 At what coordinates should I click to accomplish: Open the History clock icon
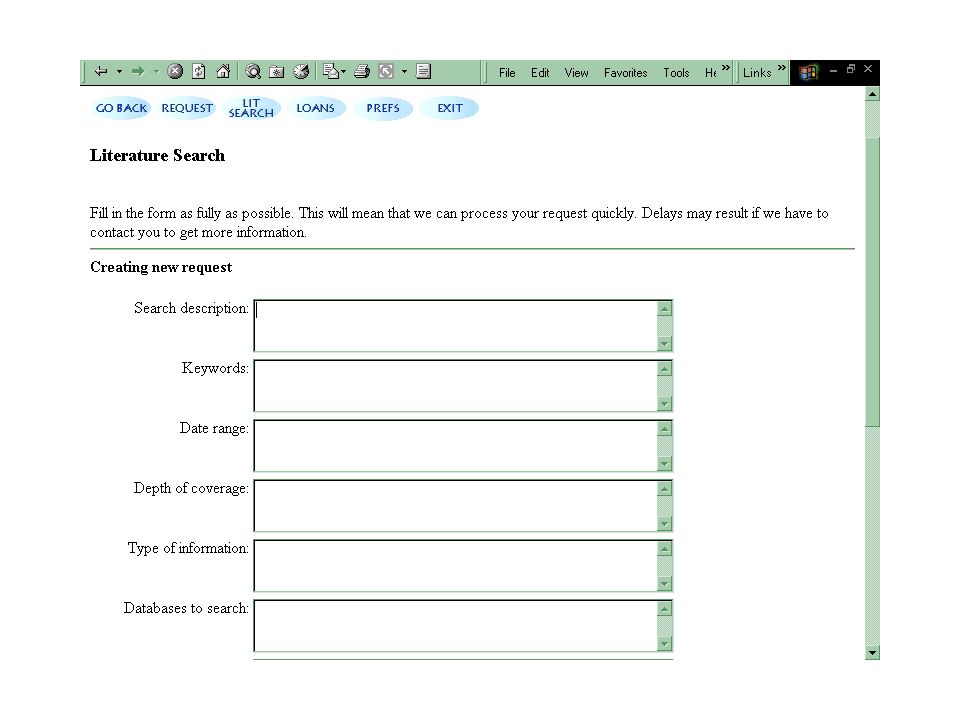tap(301, 72)
